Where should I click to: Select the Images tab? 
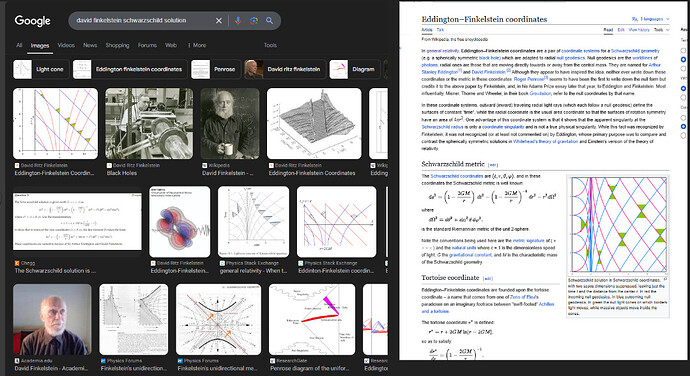40,45
